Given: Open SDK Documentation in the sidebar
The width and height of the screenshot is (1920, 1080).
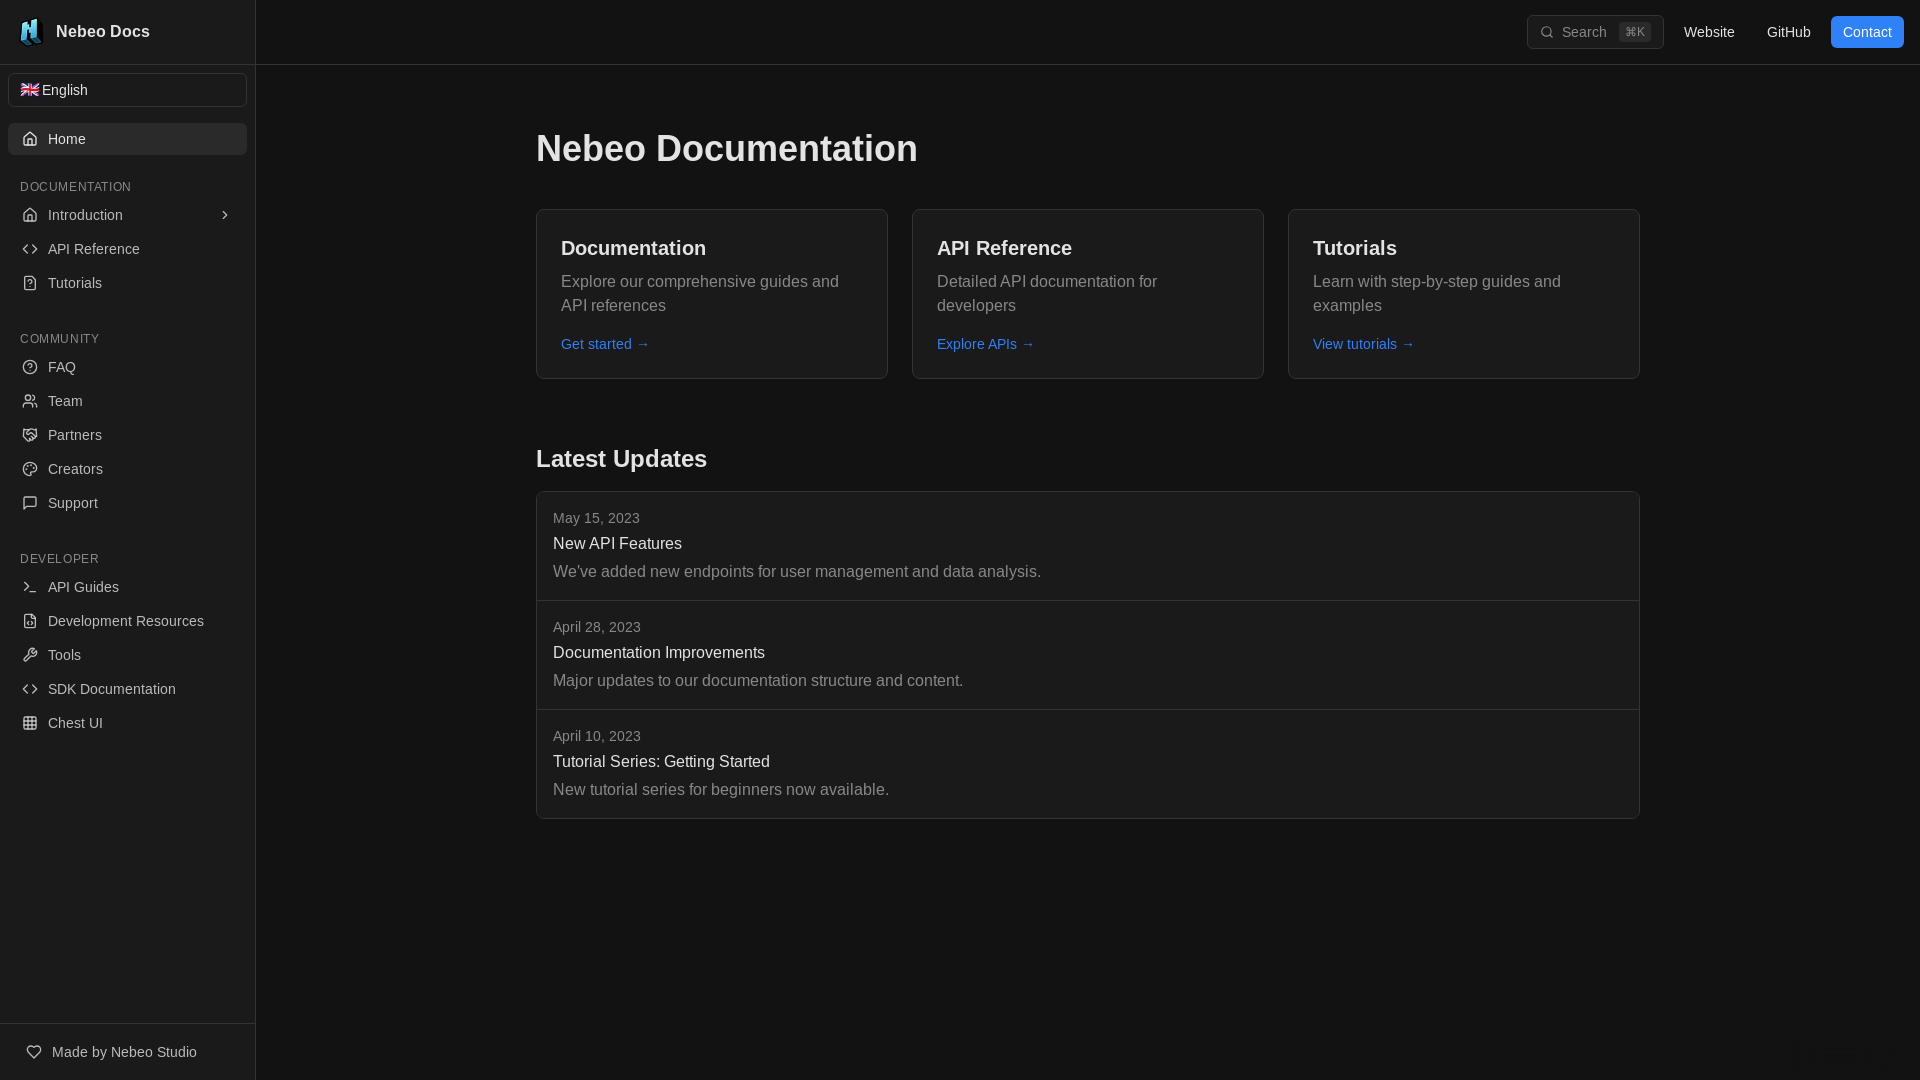Looking at the screenshot, I should (127, 689).
